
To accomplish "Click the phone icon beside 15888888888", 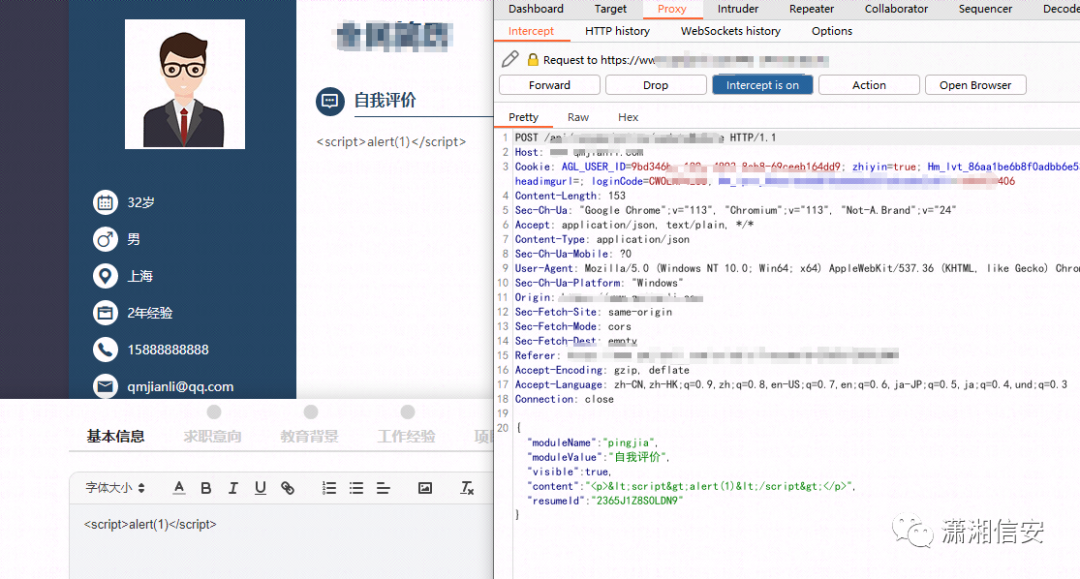I will click(x=105, y=350).
